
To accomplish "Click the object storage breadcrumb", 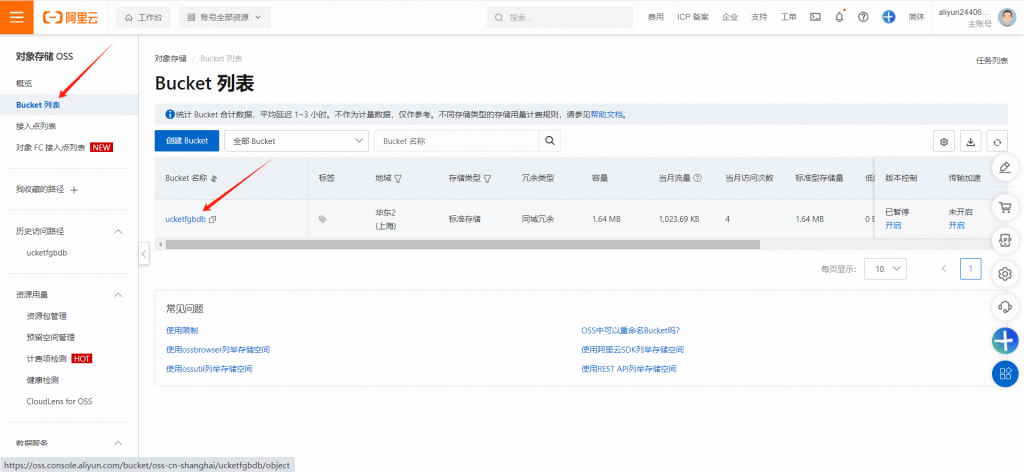I will tap(170, 58).
